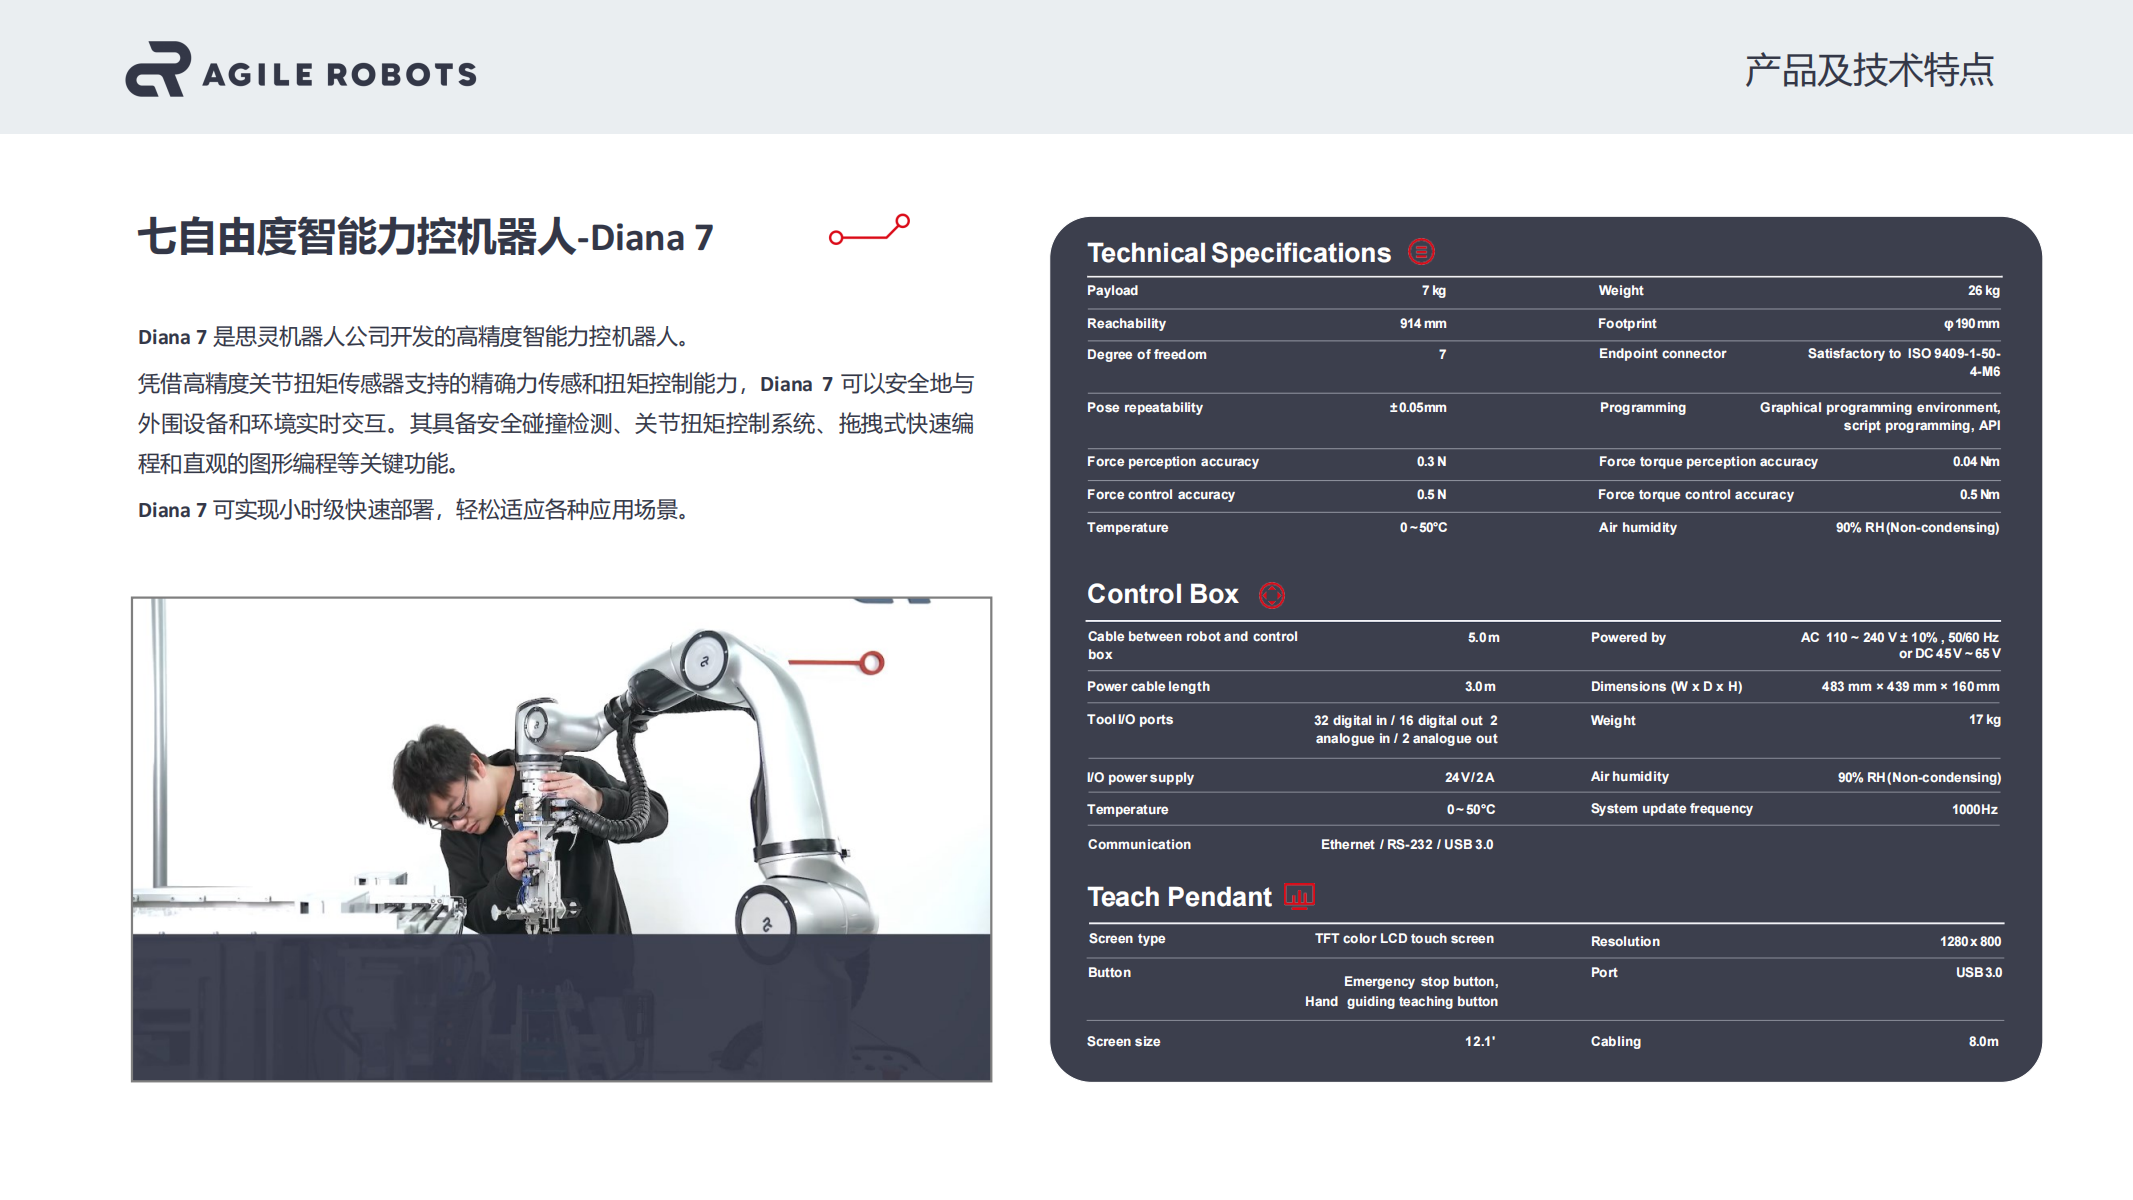Click the AGILE ROBOTS brand text
The image size is (2133, 1200).
pyautogui.click(x=339, y=74)
